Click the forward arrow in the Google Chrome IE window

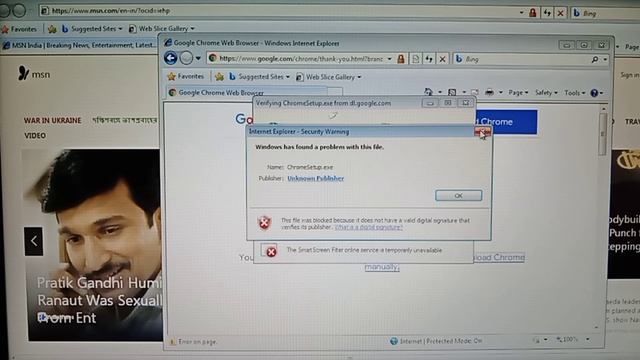[186, 58]
